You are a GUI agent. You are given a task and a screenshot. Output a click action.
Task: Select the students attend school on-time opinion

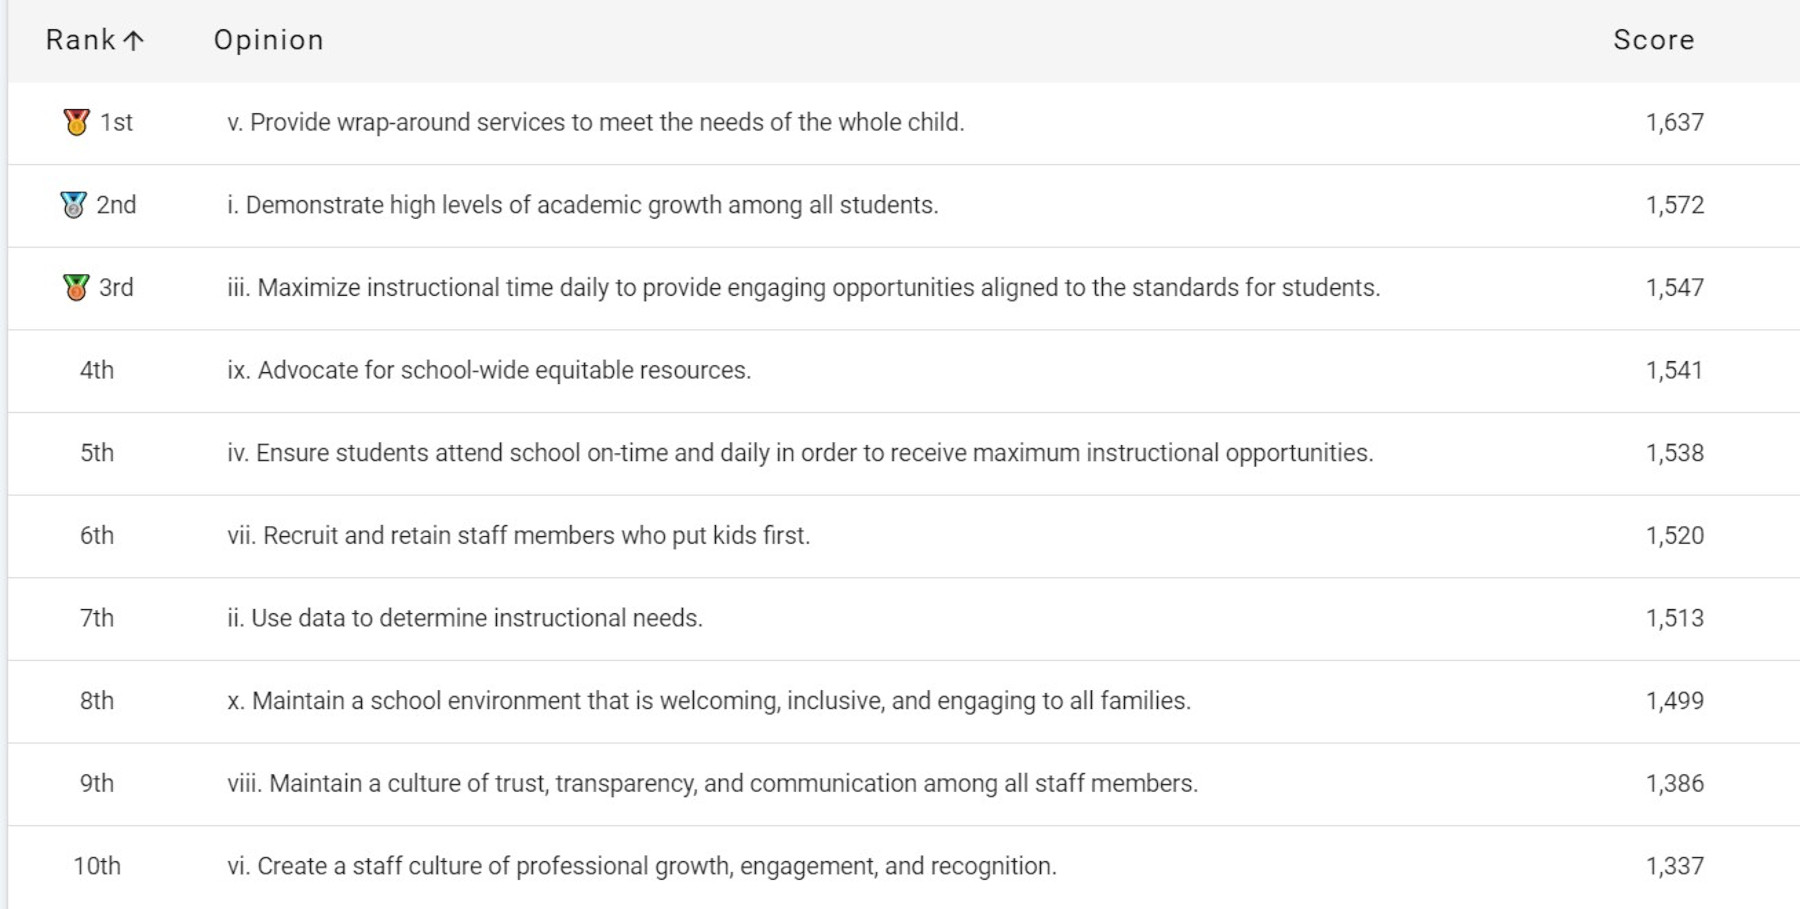point(800,453)
